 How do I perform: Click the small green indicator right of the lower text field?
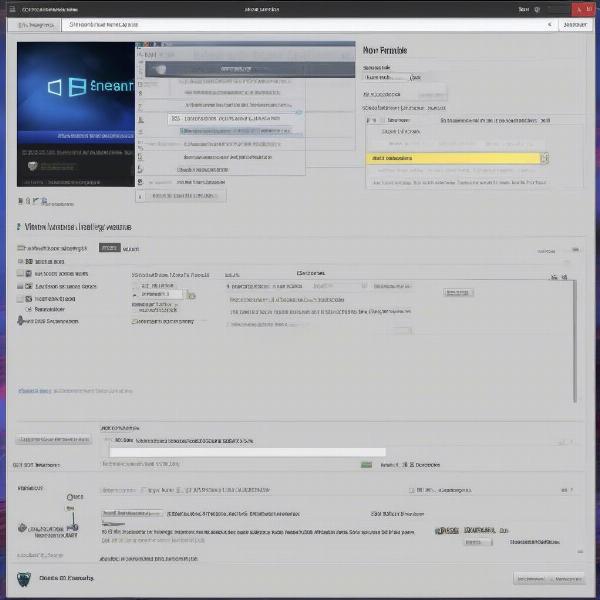coord(366,465)
